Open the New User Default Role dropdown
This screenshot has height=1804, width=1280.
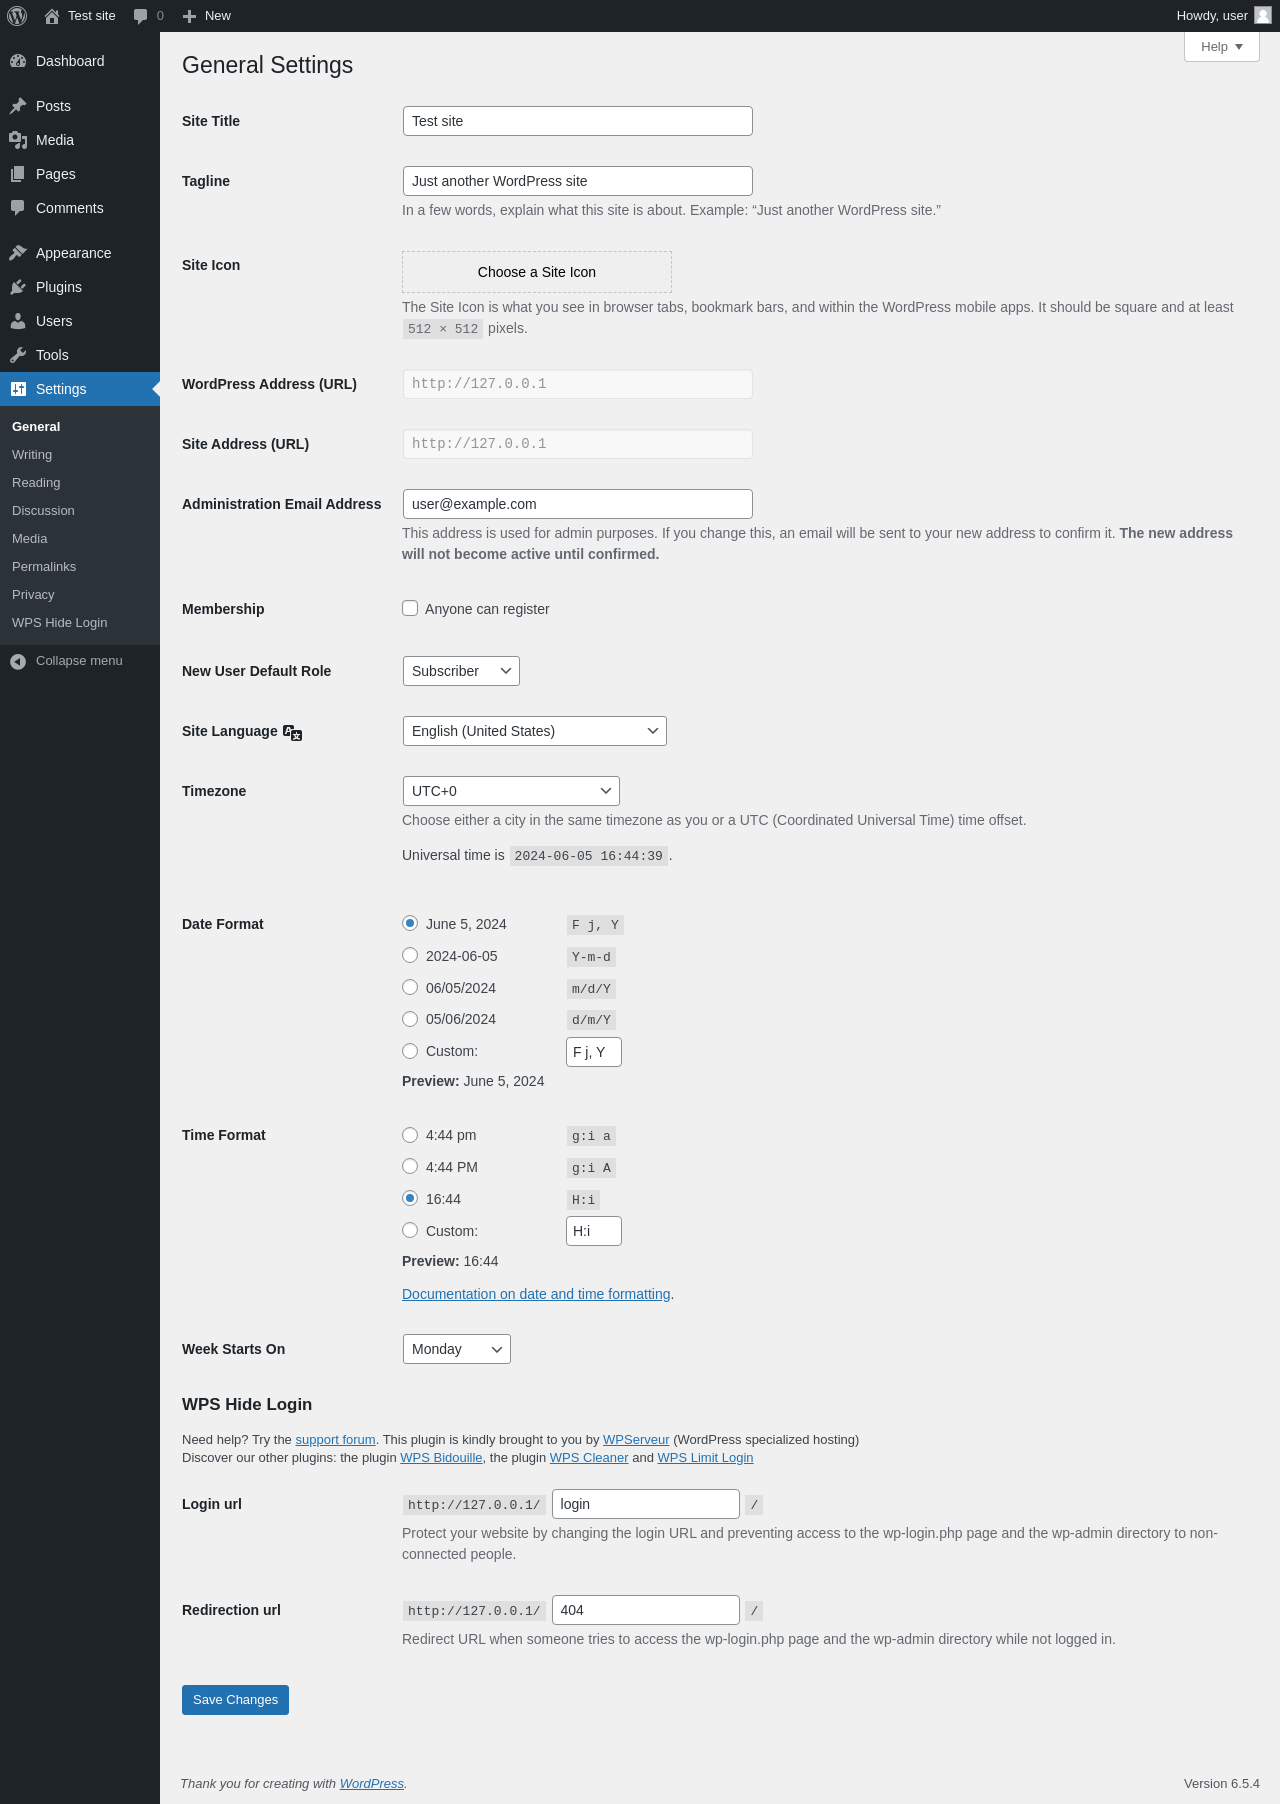click(461, 671)
